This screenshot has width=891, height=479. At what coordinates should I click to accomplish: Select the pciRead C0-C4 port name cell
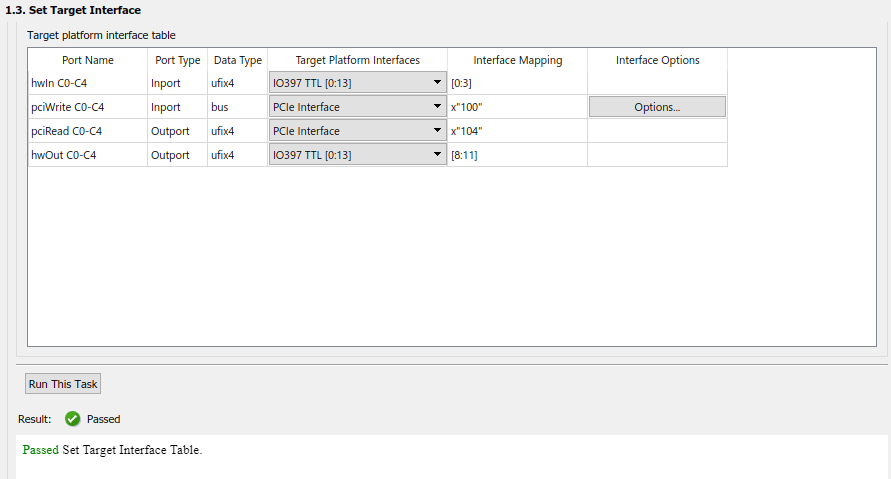tap(88, 131)
